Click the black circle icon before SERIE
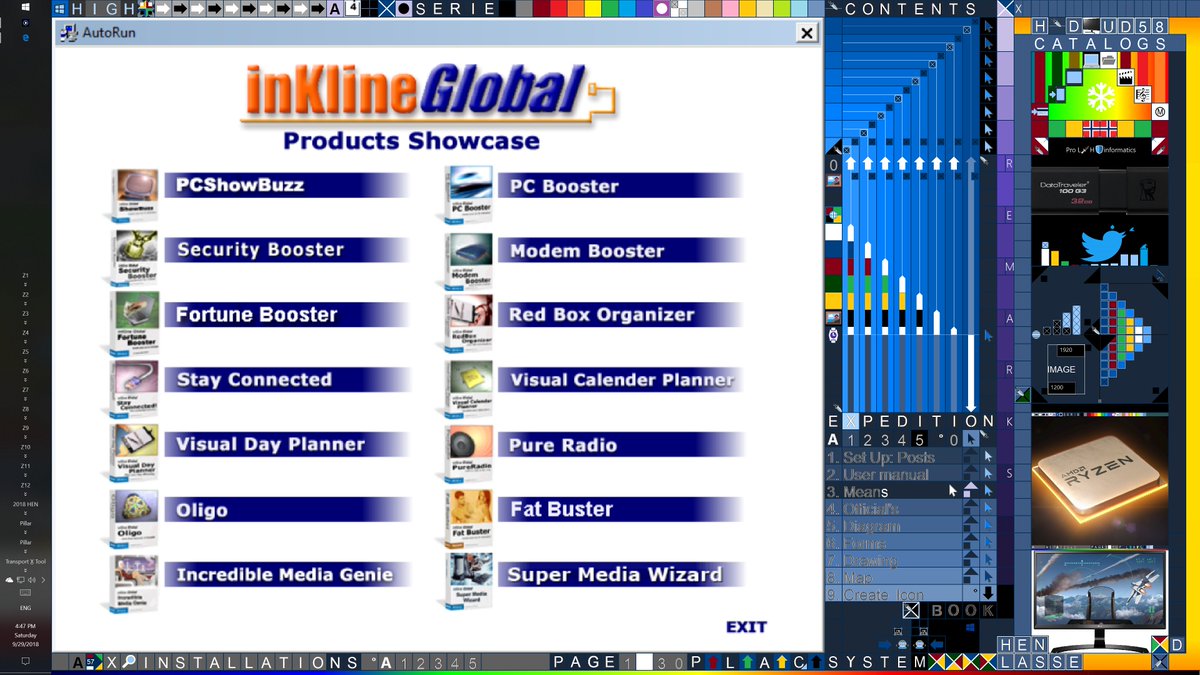This screenshot has width=1200, height=675. click(x=403, y=8)
